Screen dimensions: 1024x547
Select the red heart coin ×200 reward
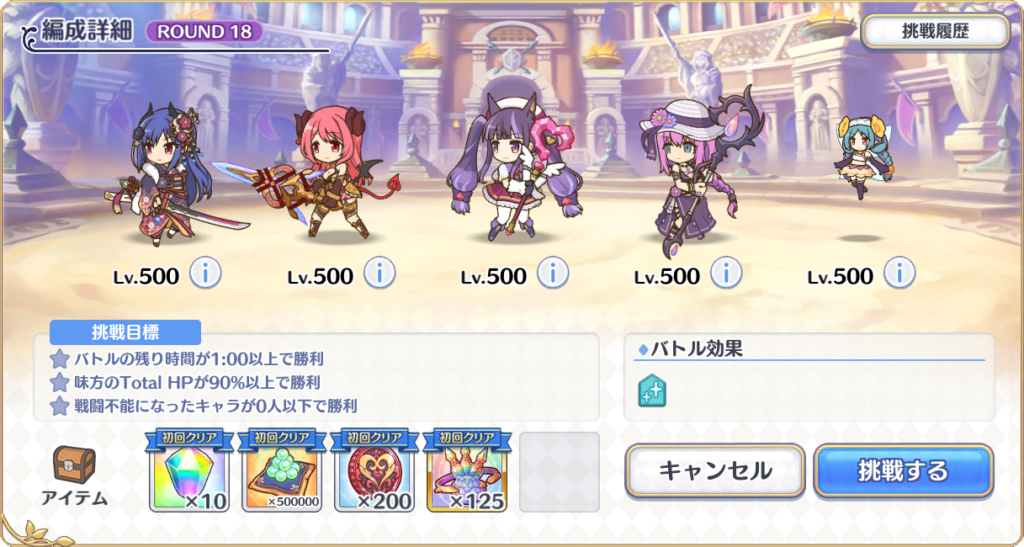click(375, 471)
